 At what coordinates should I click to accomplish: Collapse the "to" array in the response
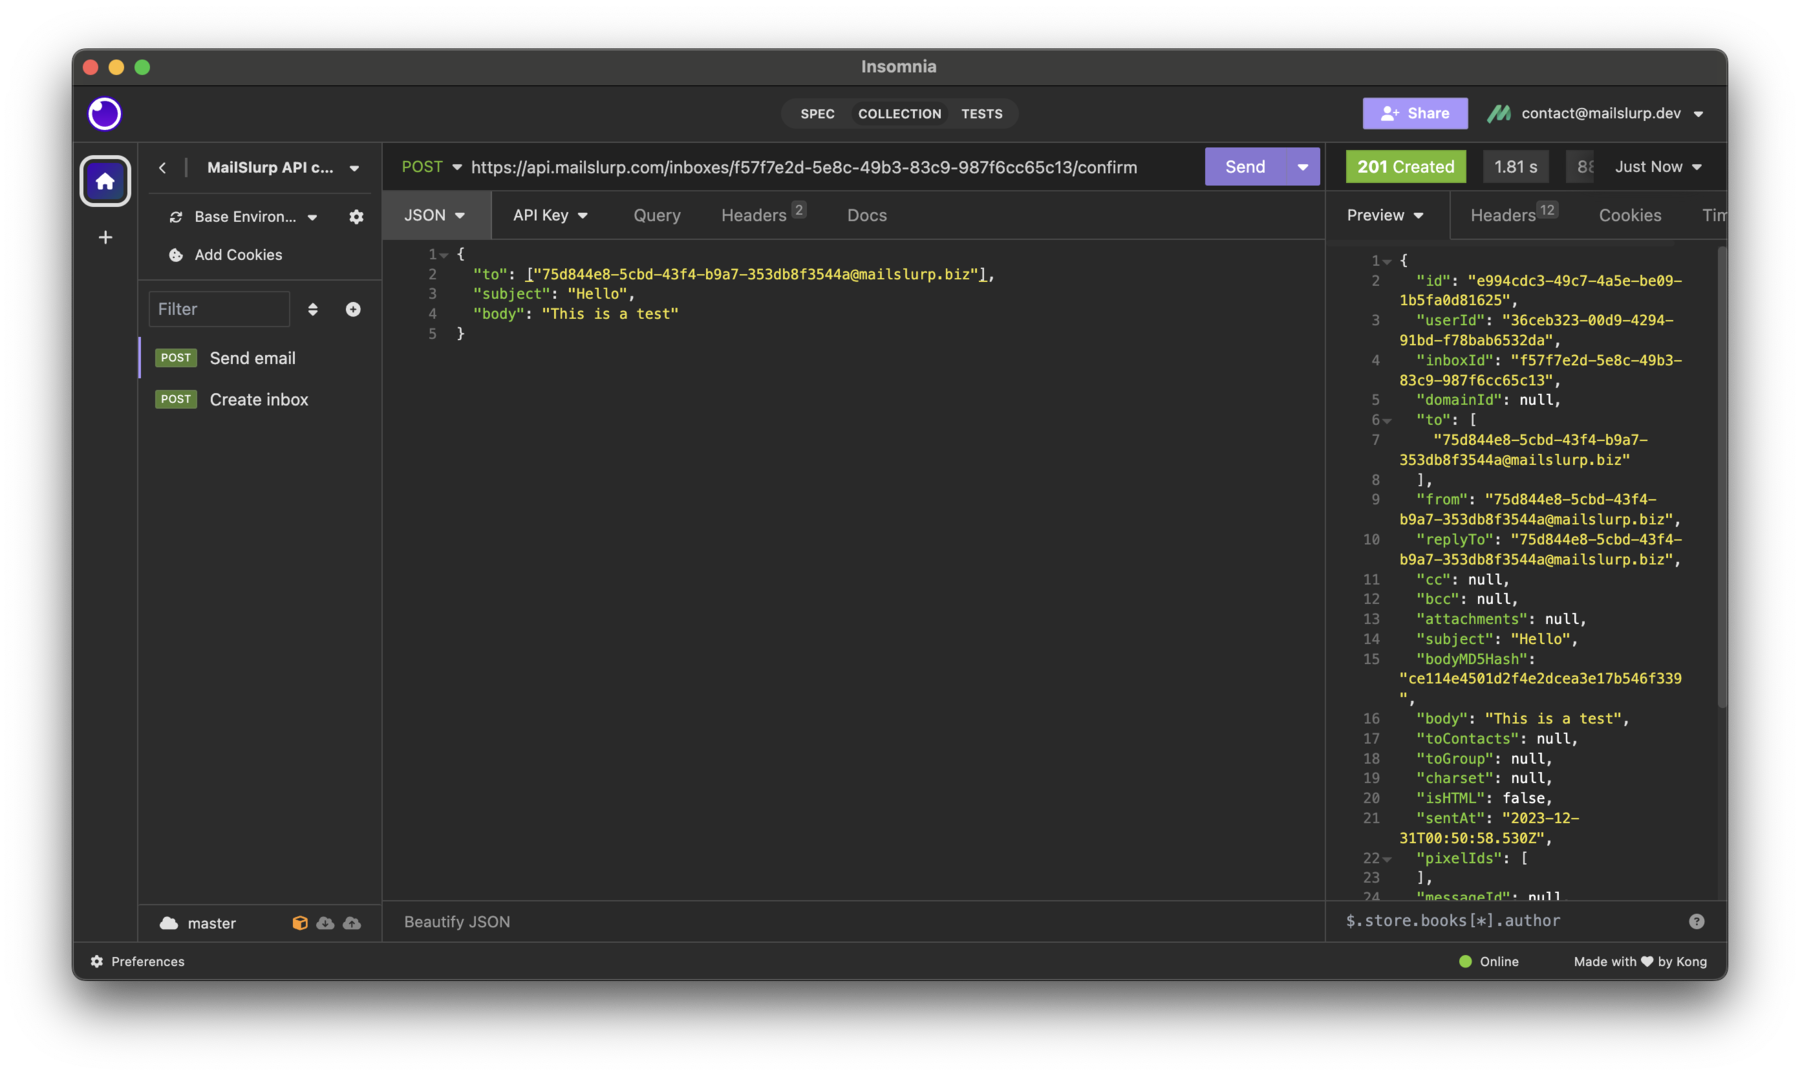(1387, 421)
